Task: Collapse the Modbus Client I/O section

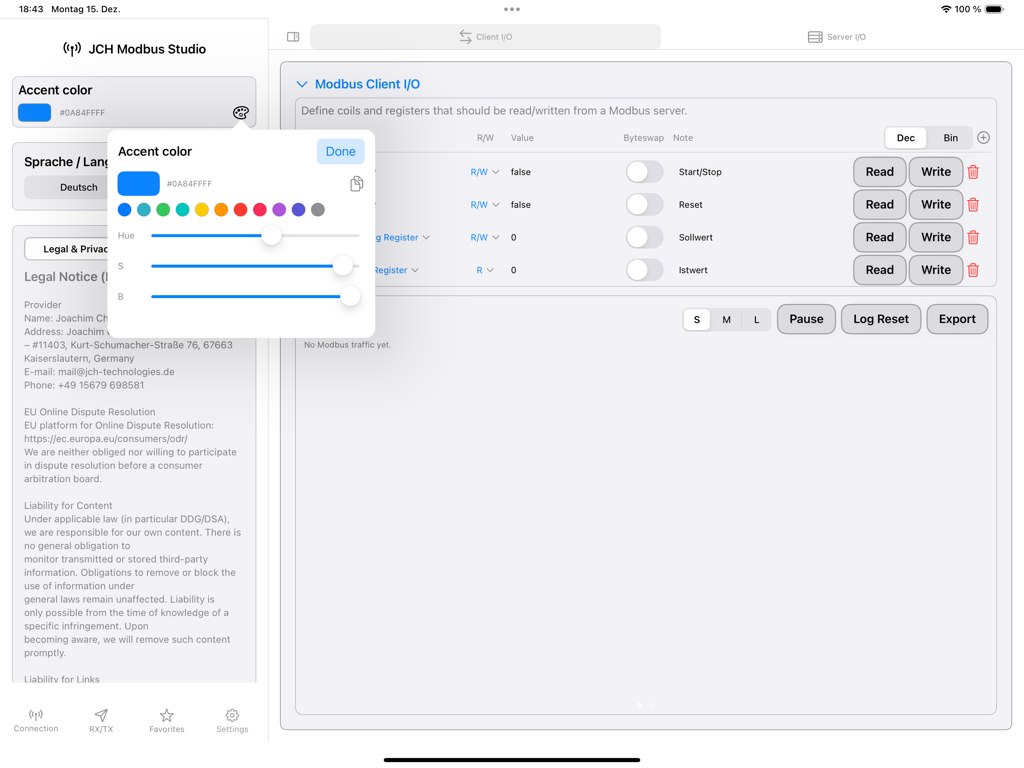Action: (302, 83)
